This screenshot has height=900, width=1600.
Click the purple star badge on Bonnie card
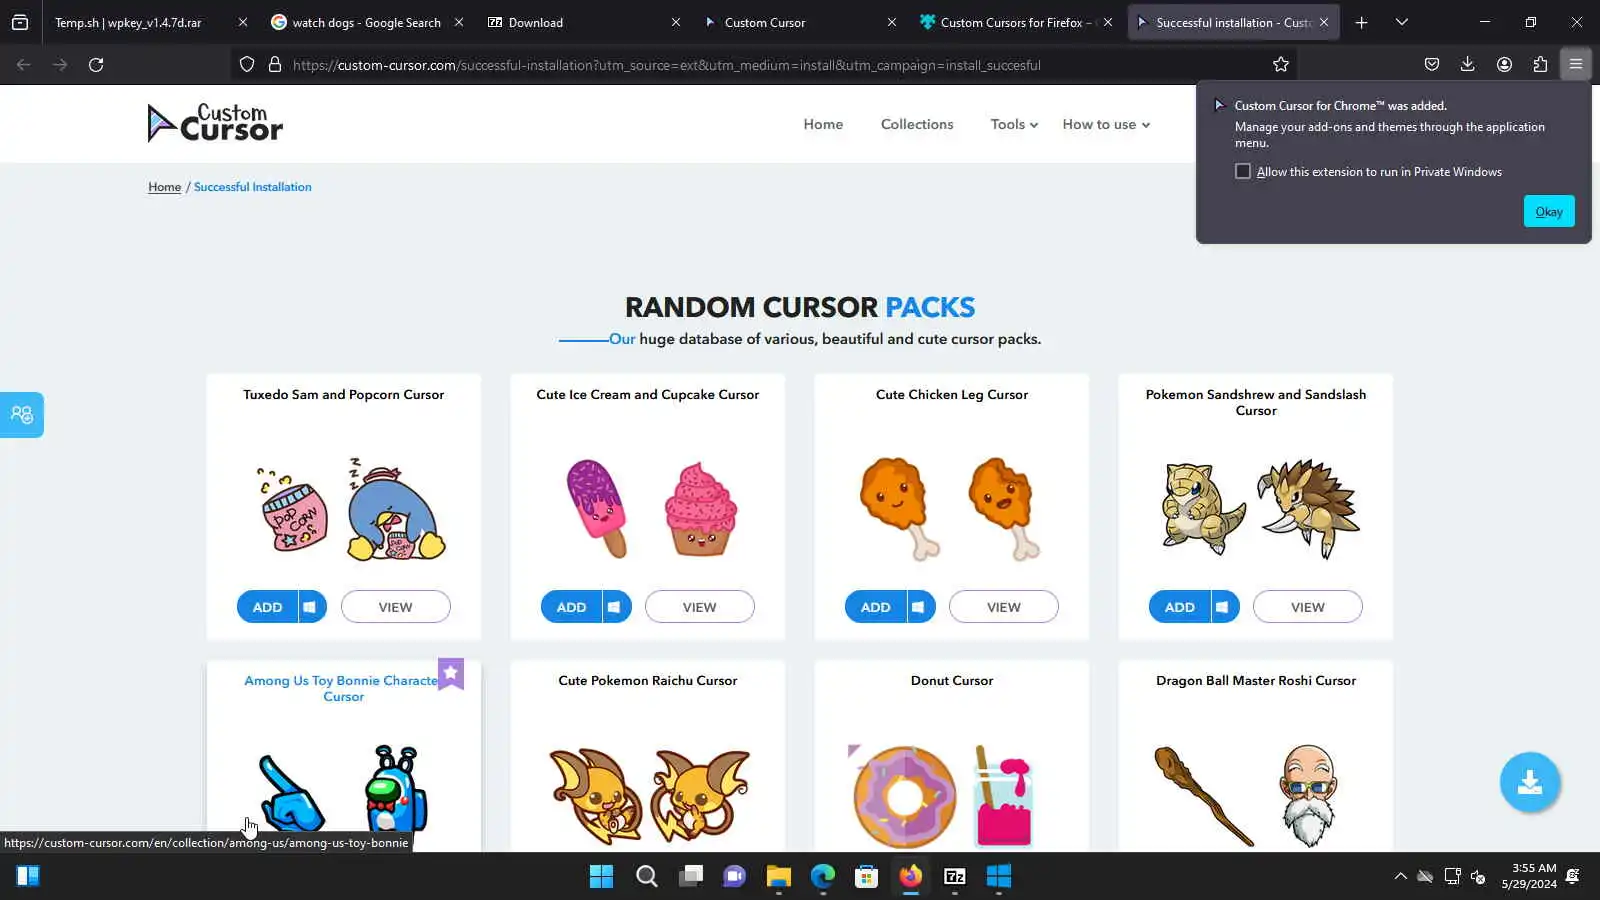[x=451, y=673]
